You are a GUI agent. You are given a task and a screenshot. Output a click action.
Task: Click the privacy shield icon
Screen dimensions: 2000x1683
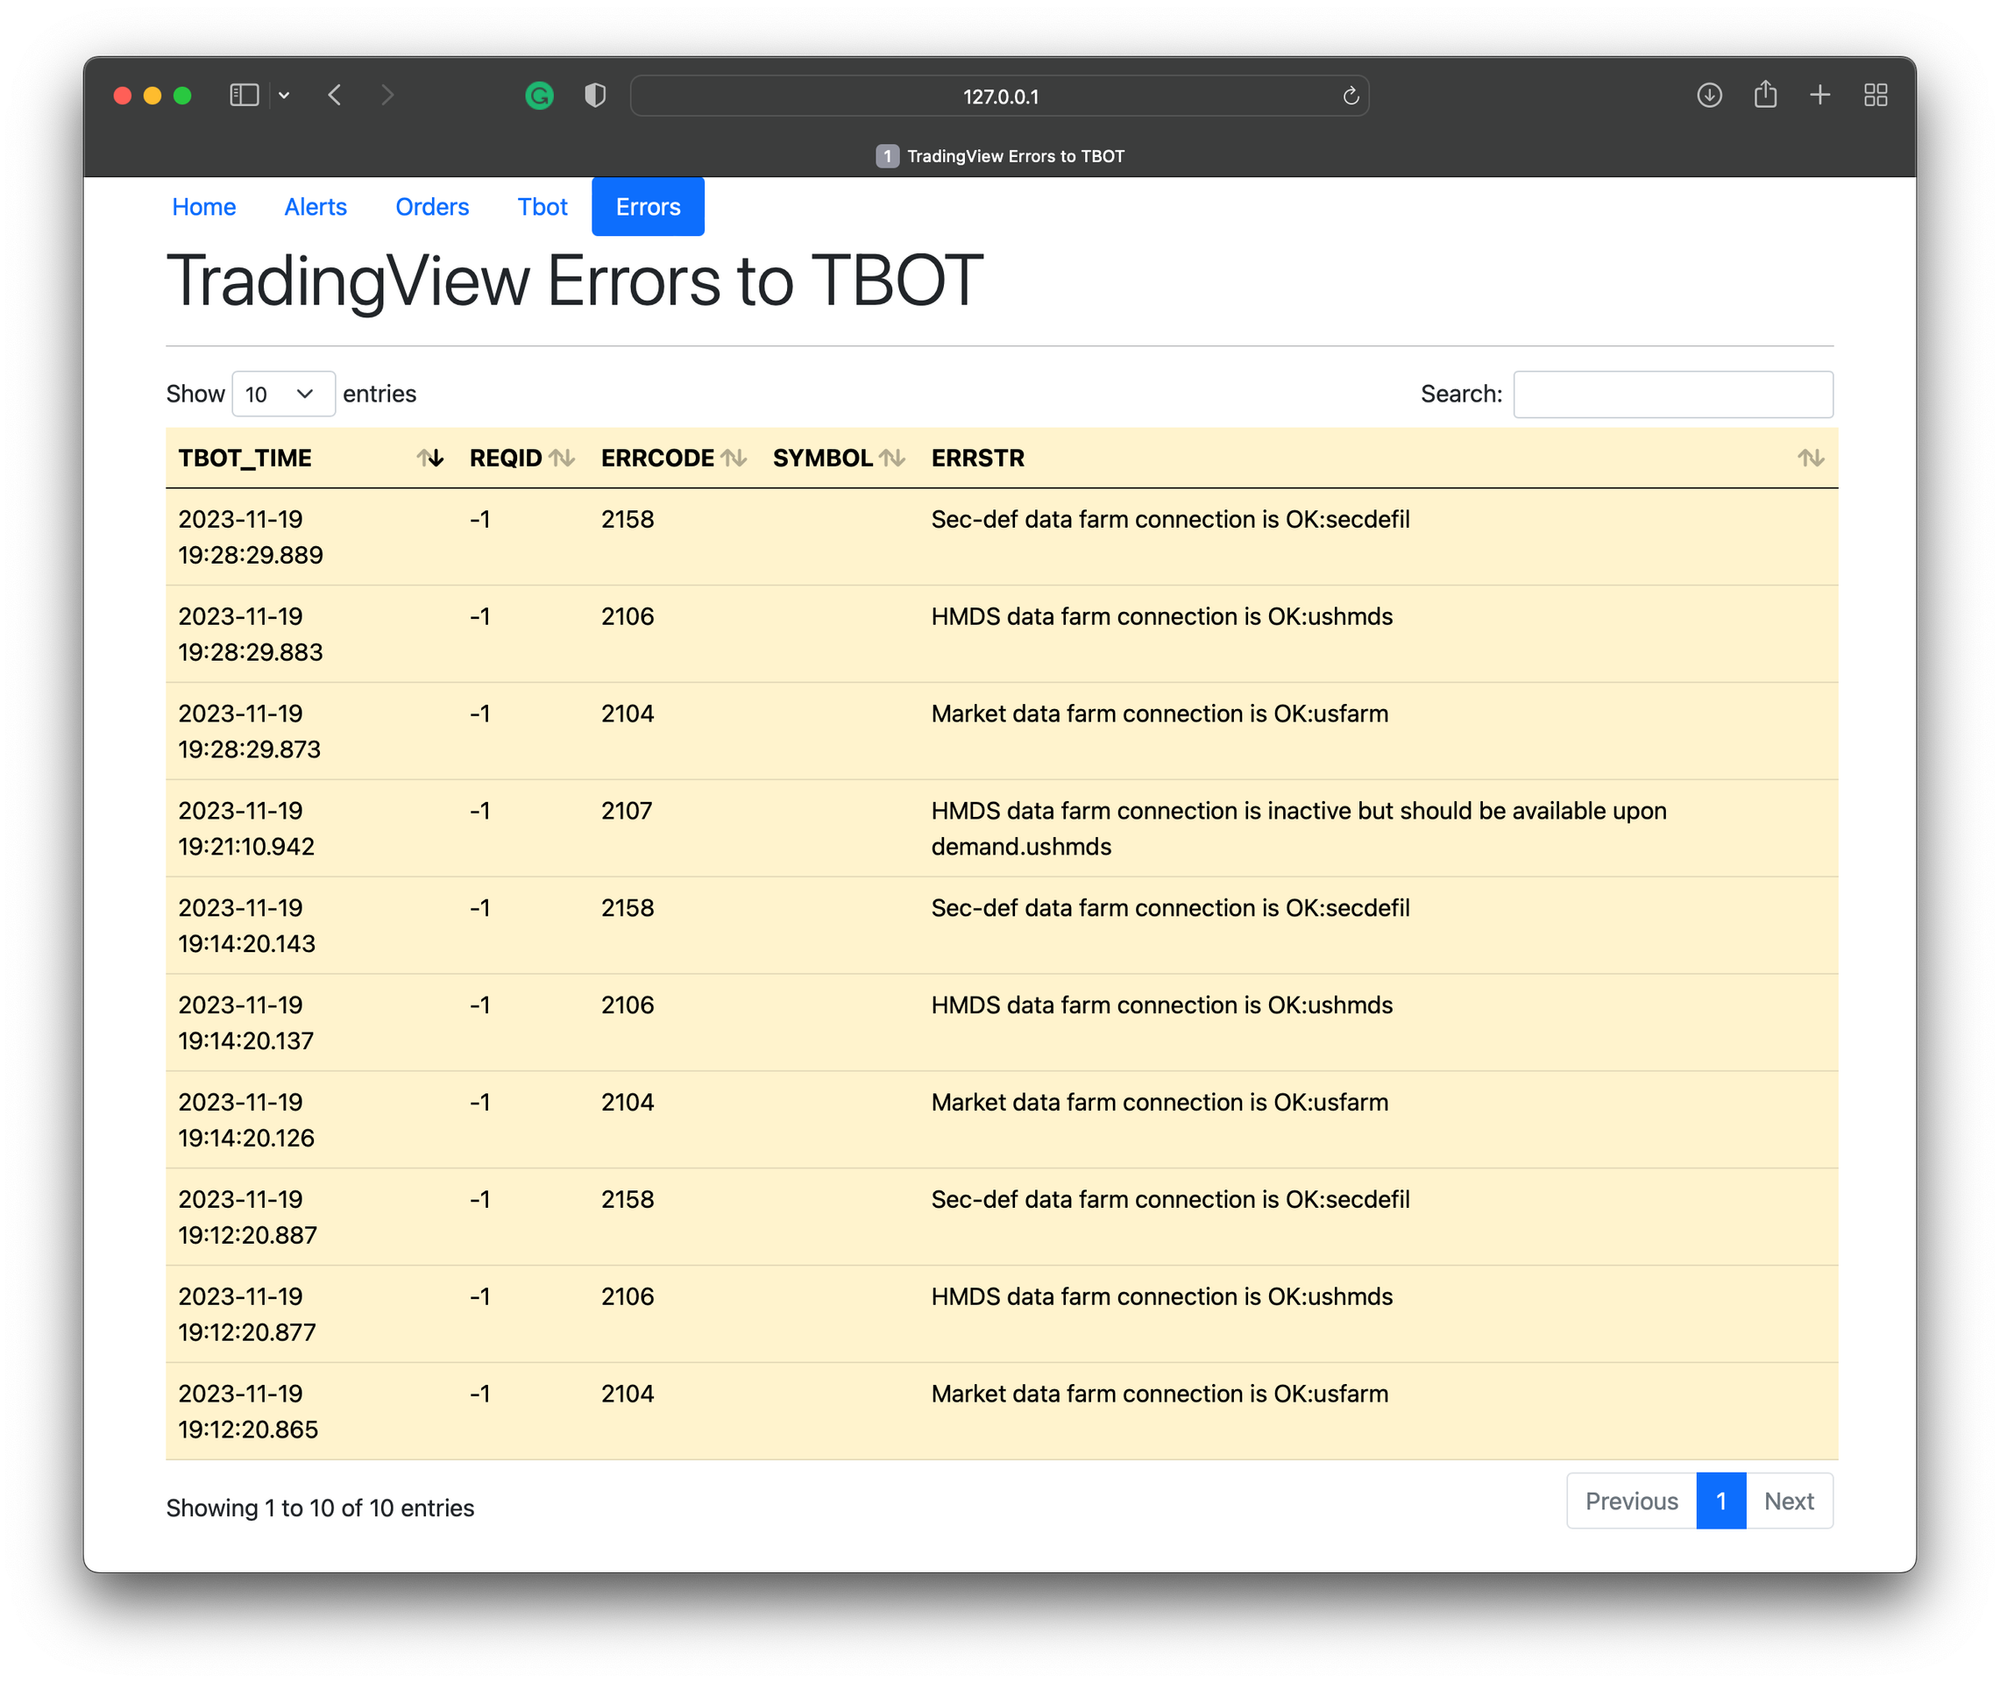(595, 96)
